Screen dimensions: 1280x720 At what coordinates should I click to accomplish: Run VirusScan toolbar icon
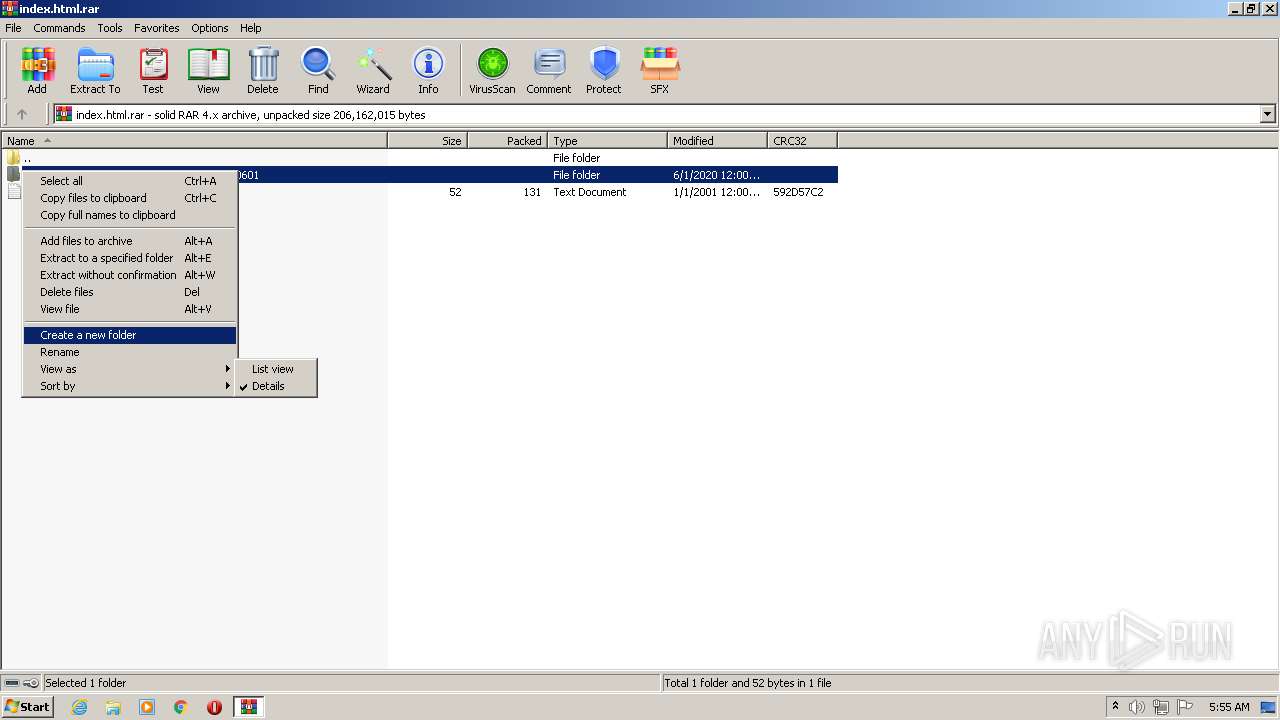[x=492, y=71]
